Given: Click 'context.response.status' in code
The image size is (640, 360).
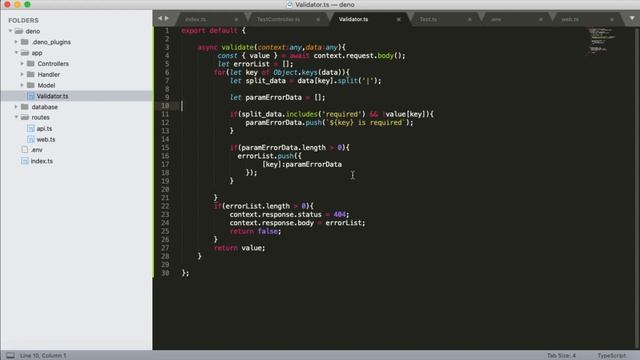Looking at the screenshot, I should click(276, 214).
